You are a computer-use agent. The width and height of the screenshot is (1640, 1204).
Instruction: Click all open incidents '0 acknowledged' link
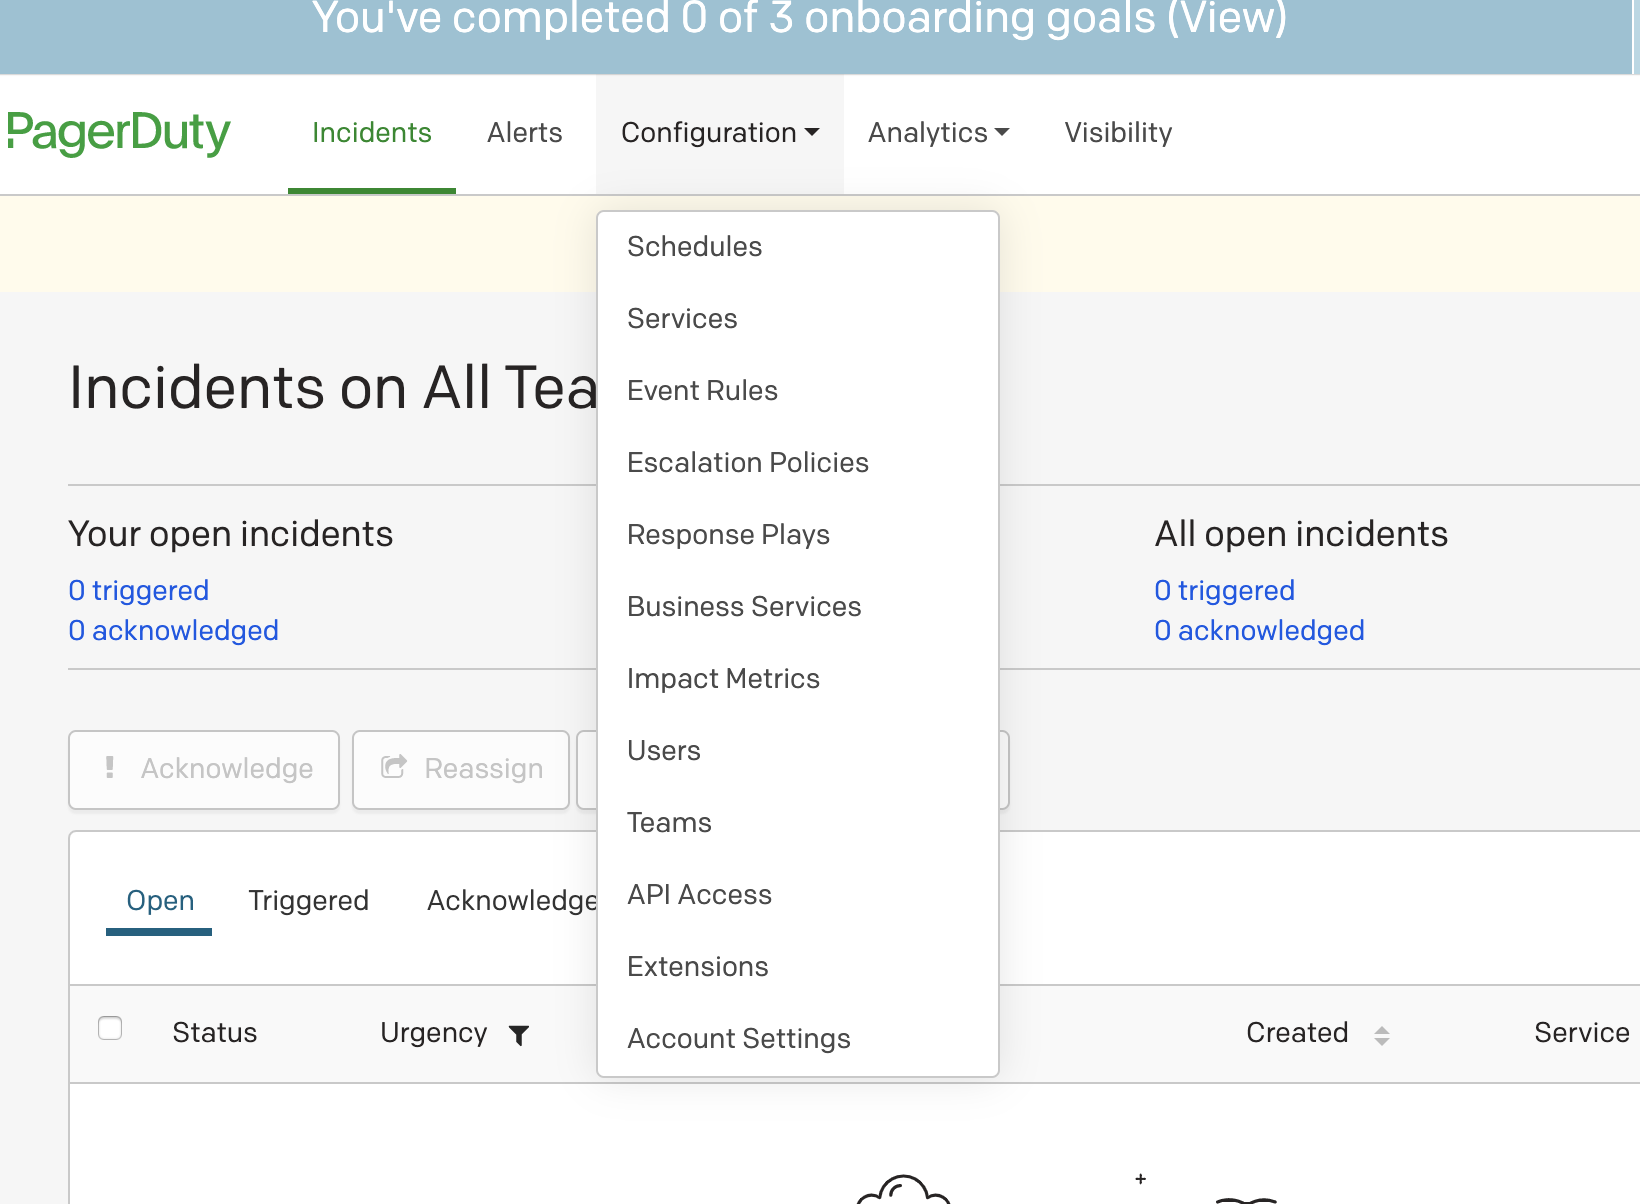1259,631
